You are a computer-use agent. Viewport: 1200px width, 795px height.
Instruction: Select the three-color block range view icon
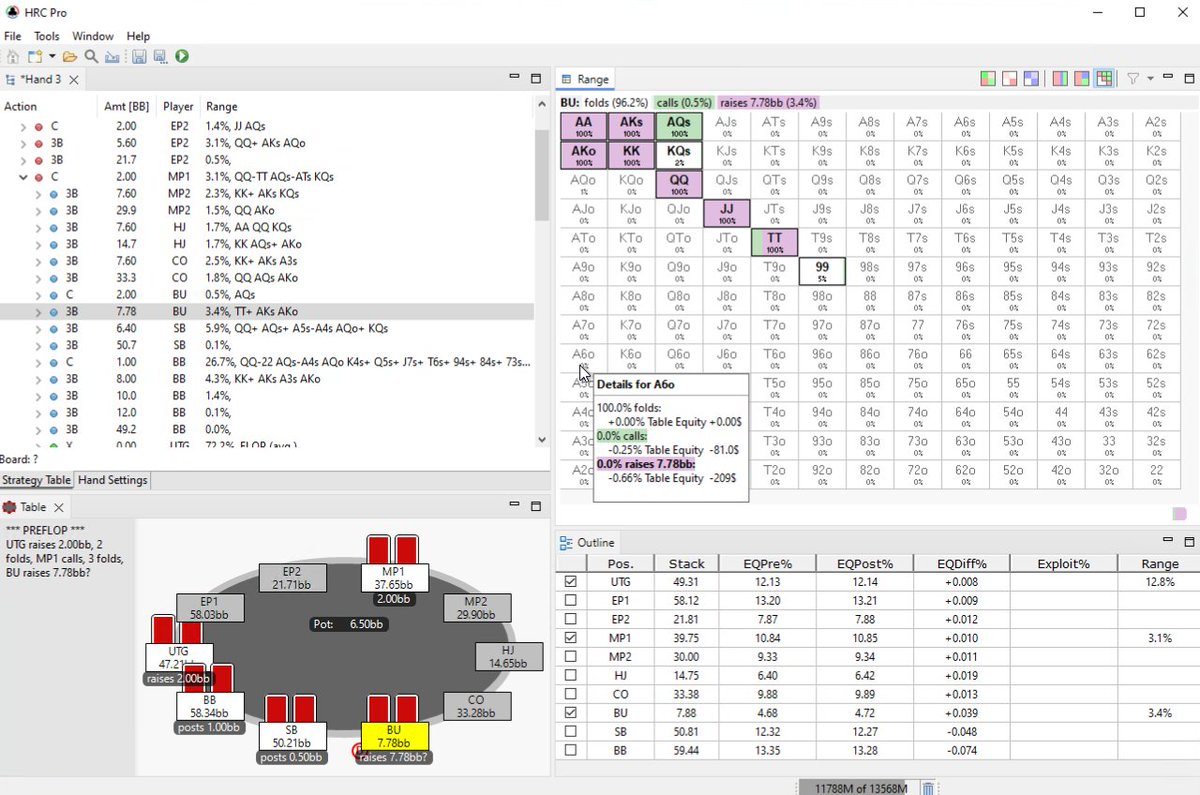point(1082,79)
